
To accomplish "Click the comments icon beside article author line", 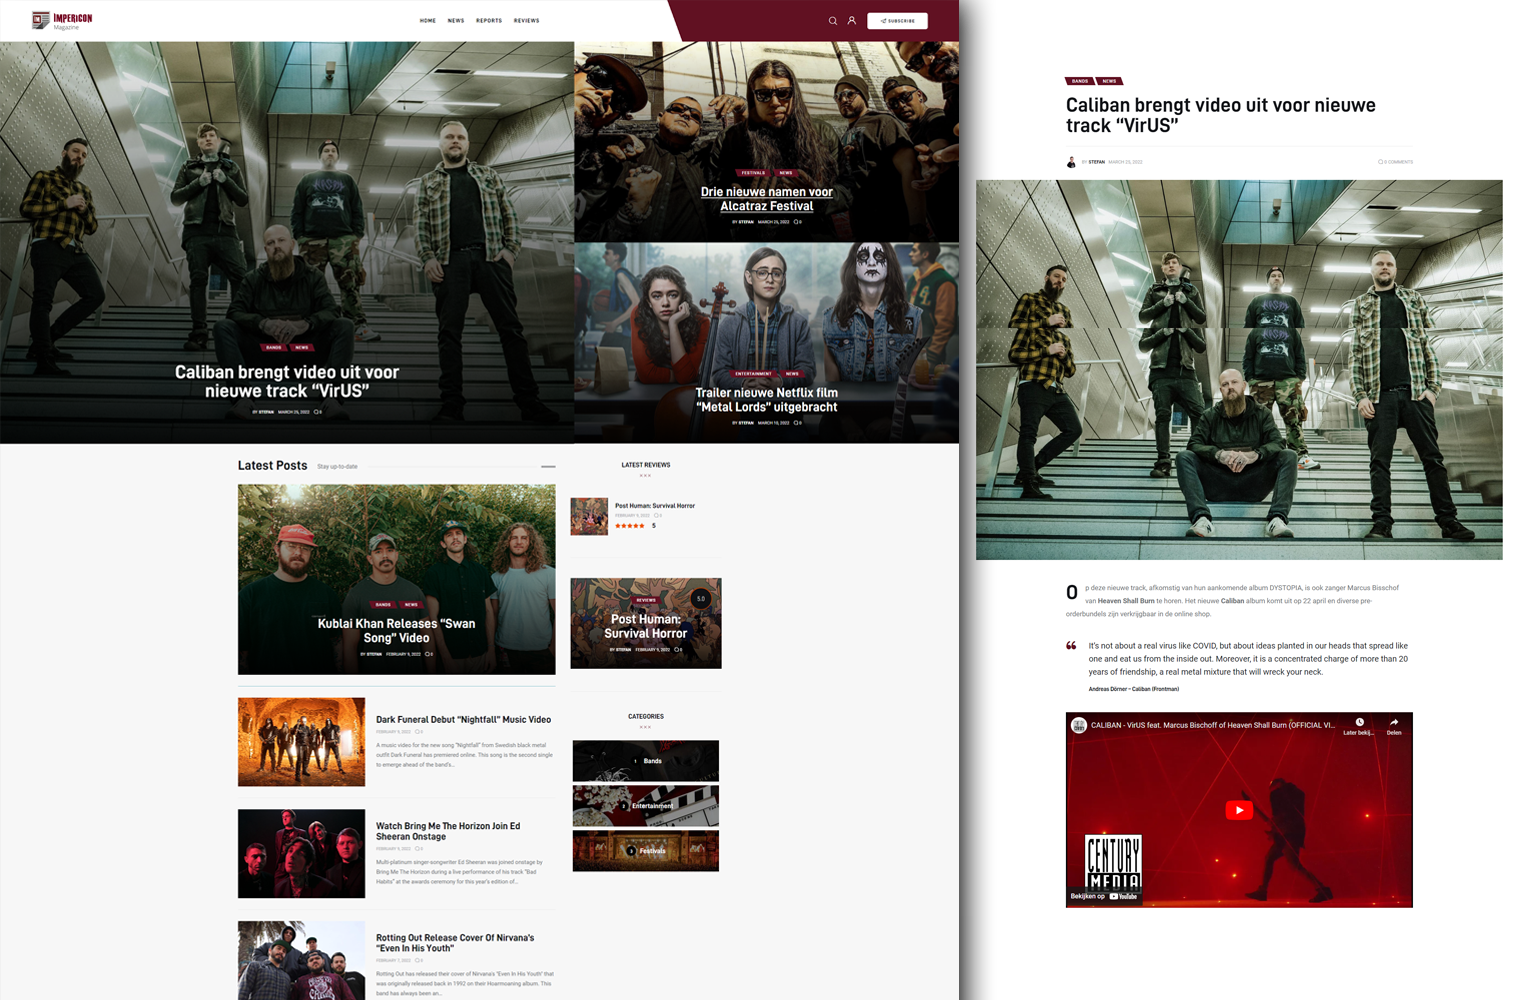I will pyautogui.click(x=1381, y=162).
